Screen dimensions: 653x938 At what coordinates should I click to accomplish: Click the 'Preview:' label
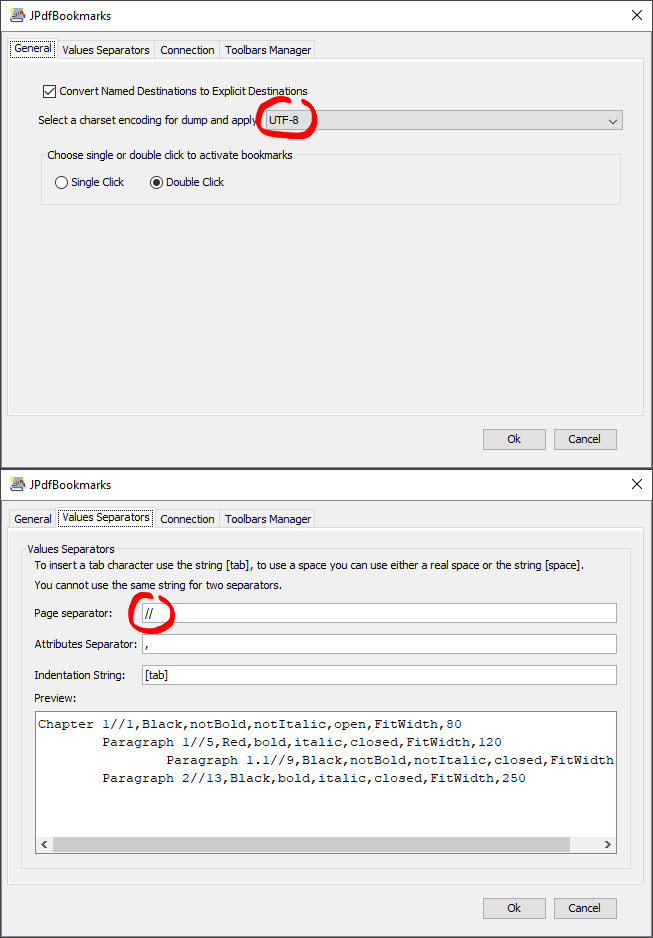[55, 698]
